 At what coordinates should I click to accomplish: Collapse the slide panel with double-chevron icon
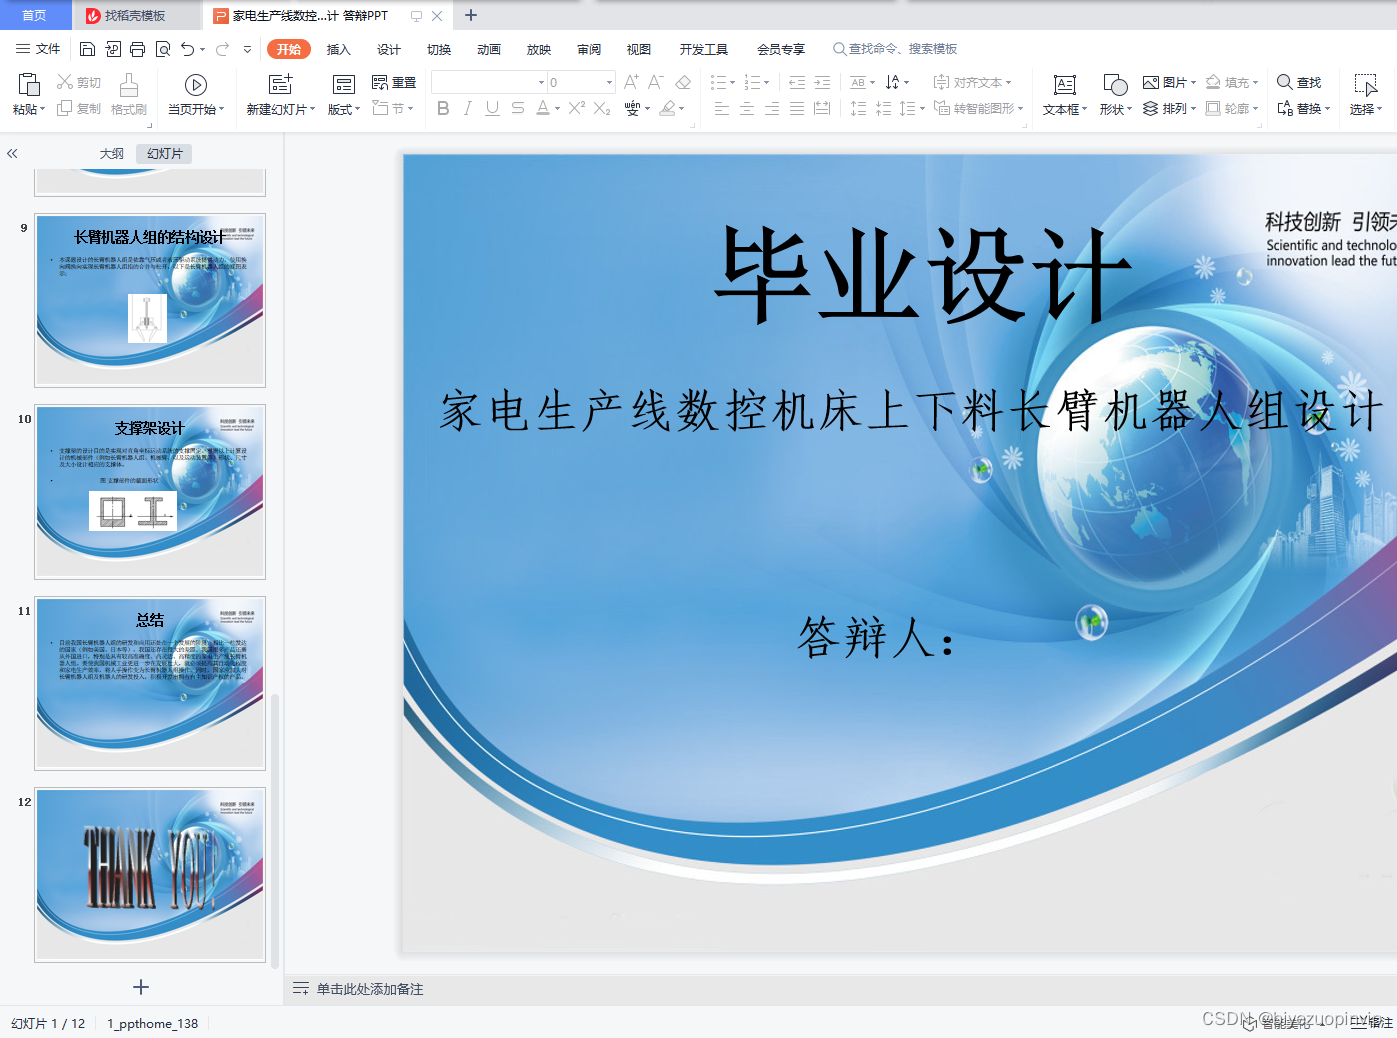coord(12,153)
